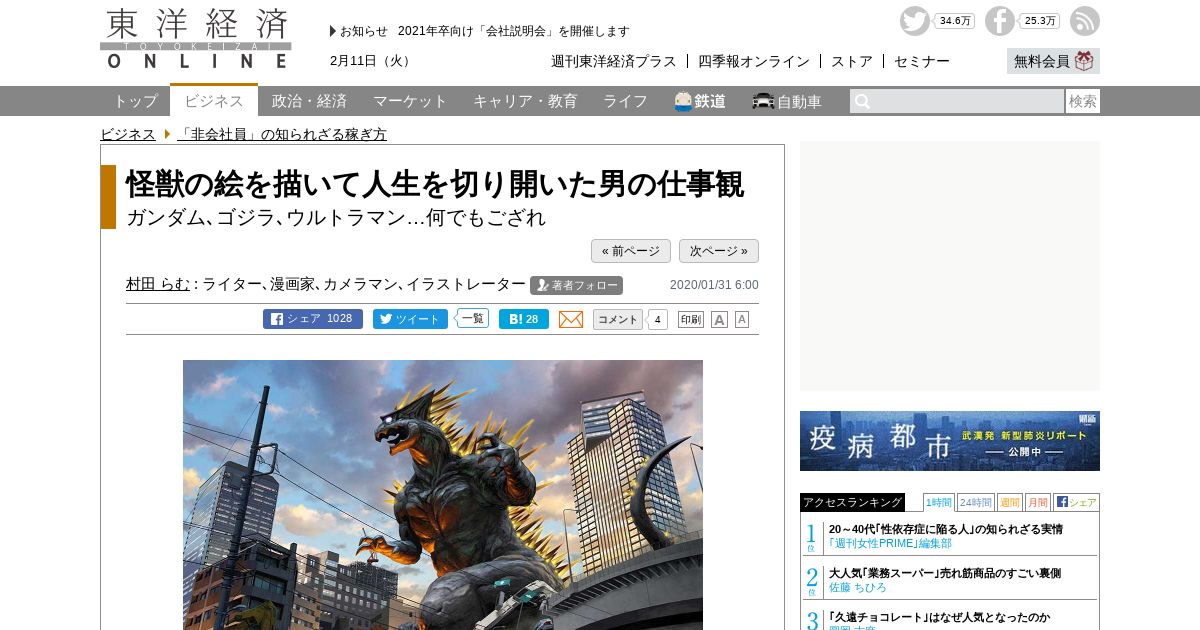Select the larger font size A icon
This screenshot has width=1200, height=630.
719,319
